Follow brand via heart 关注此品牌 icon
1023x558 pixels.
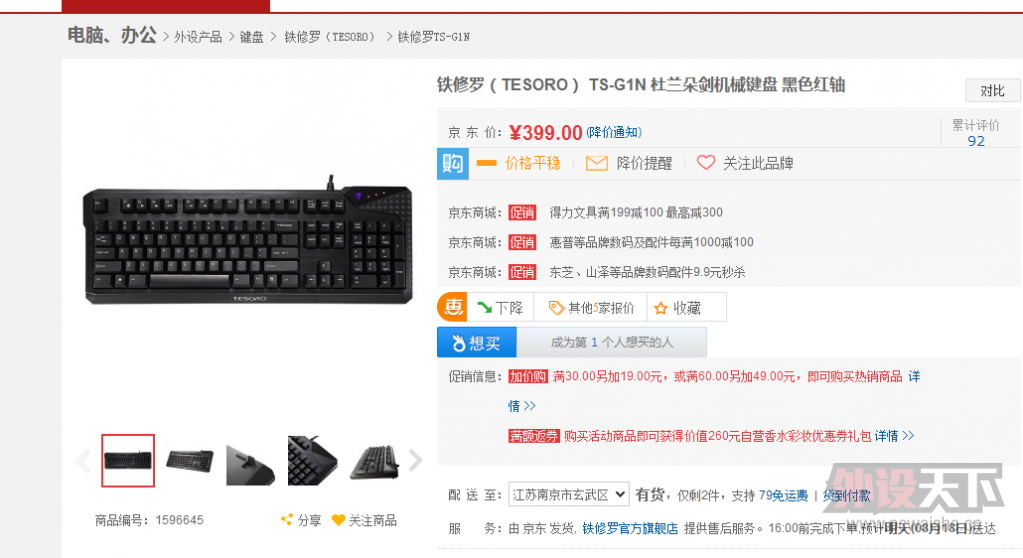706,163
